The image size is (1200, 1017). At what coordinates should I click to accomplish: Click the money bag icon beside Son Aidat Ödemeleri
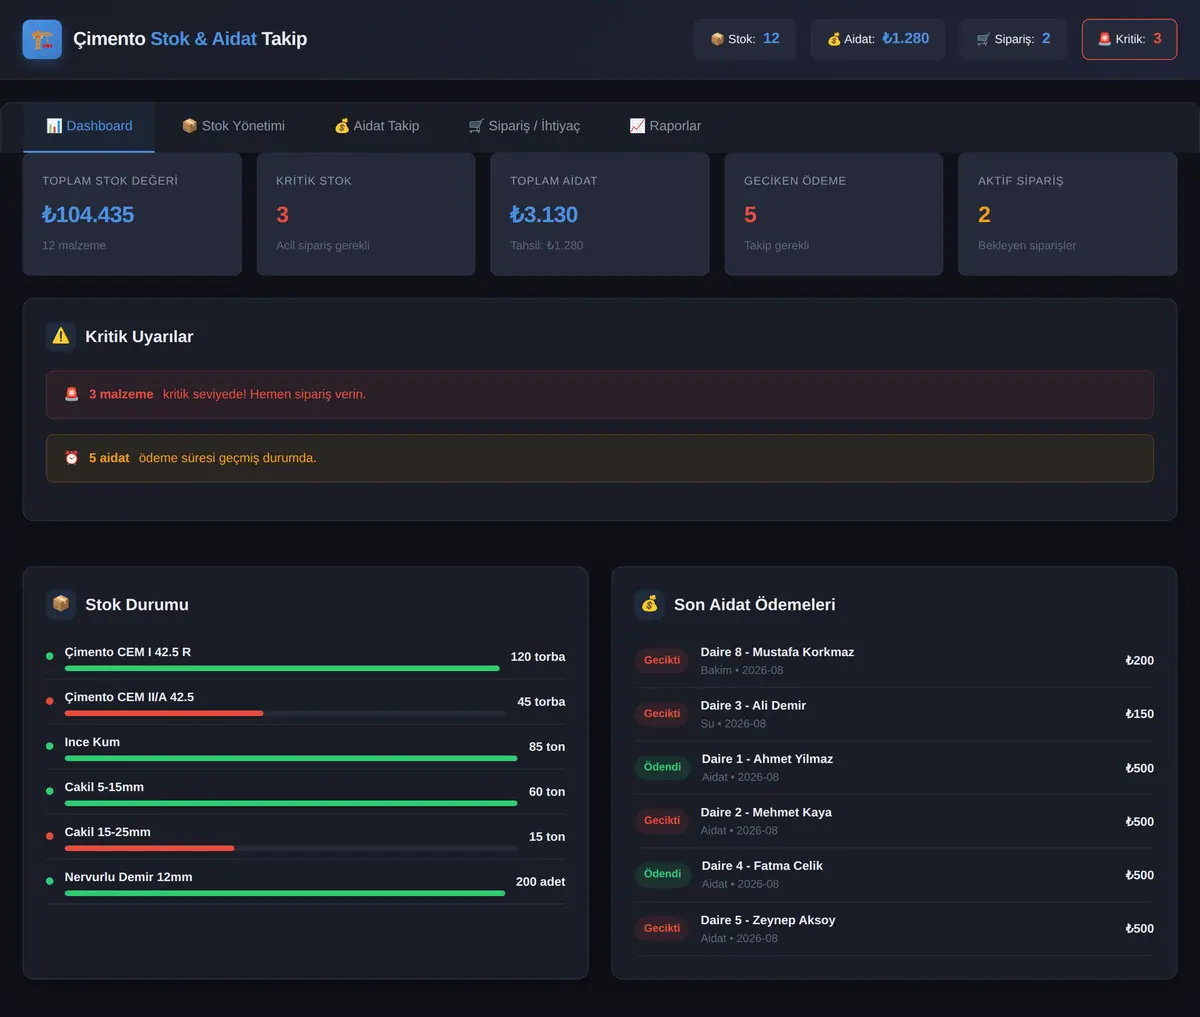point(650,604)
